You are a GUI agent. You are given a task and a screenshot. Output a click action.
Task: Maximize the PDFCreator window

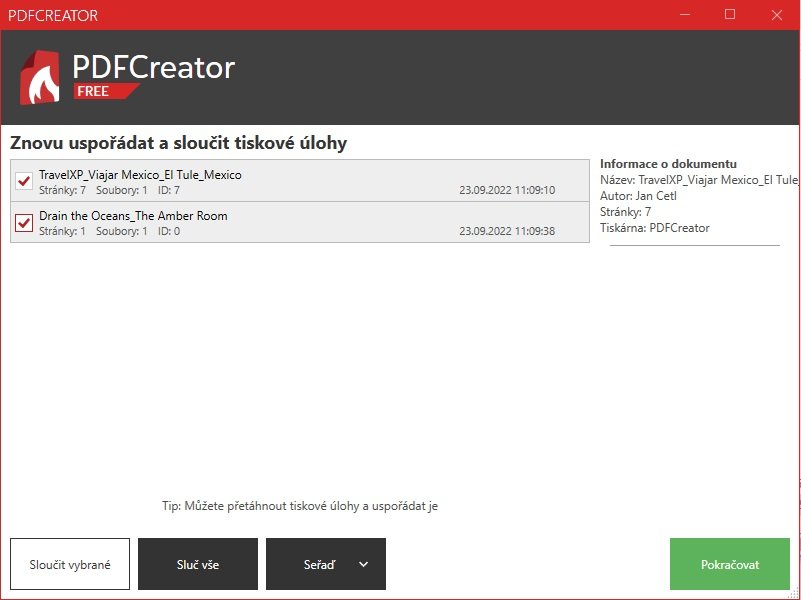coord(730,14)
